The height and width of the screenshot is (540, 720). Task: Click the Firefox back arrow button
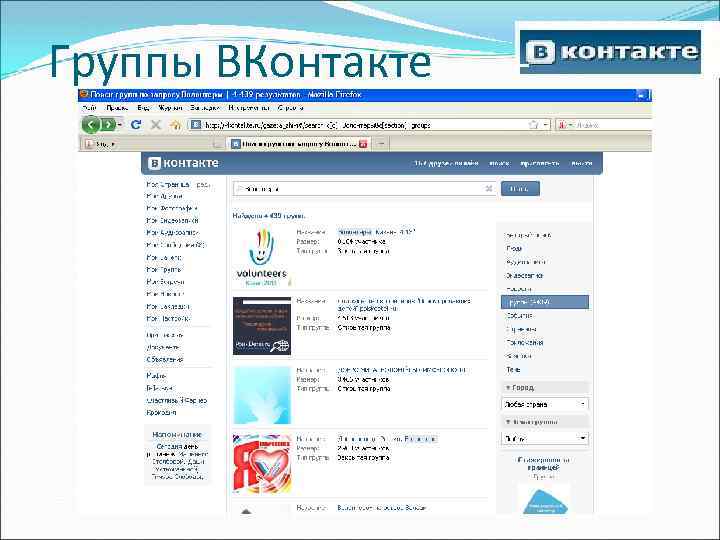(91, 124)
